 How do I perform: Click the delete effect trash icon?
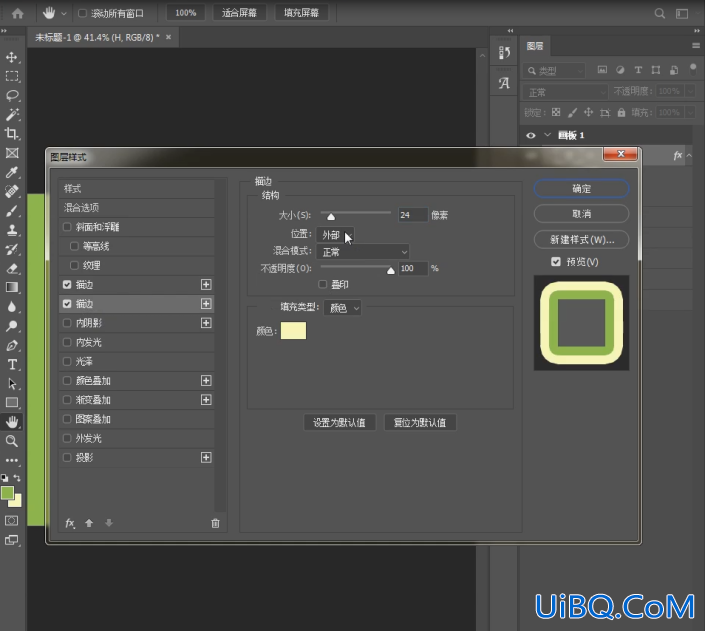(215, 524)
